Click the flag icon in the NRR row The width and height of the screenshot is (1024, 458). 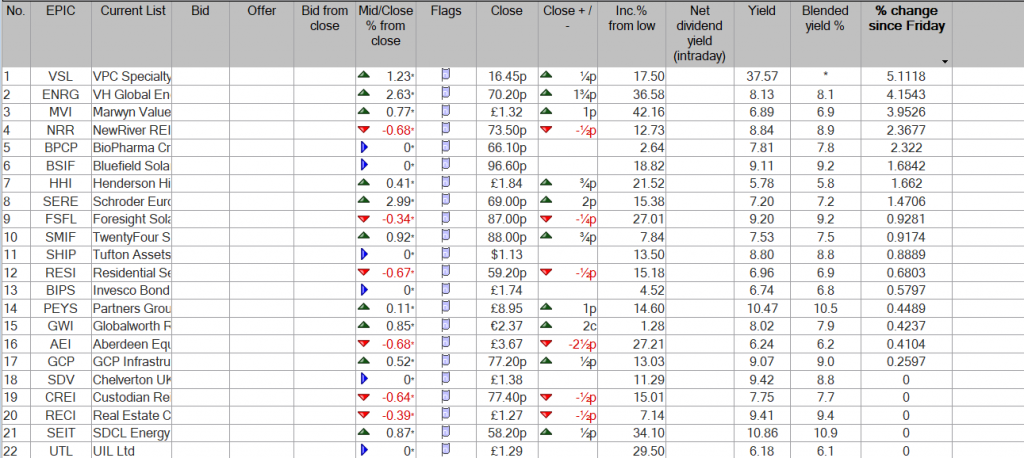[x=446, y=127]
